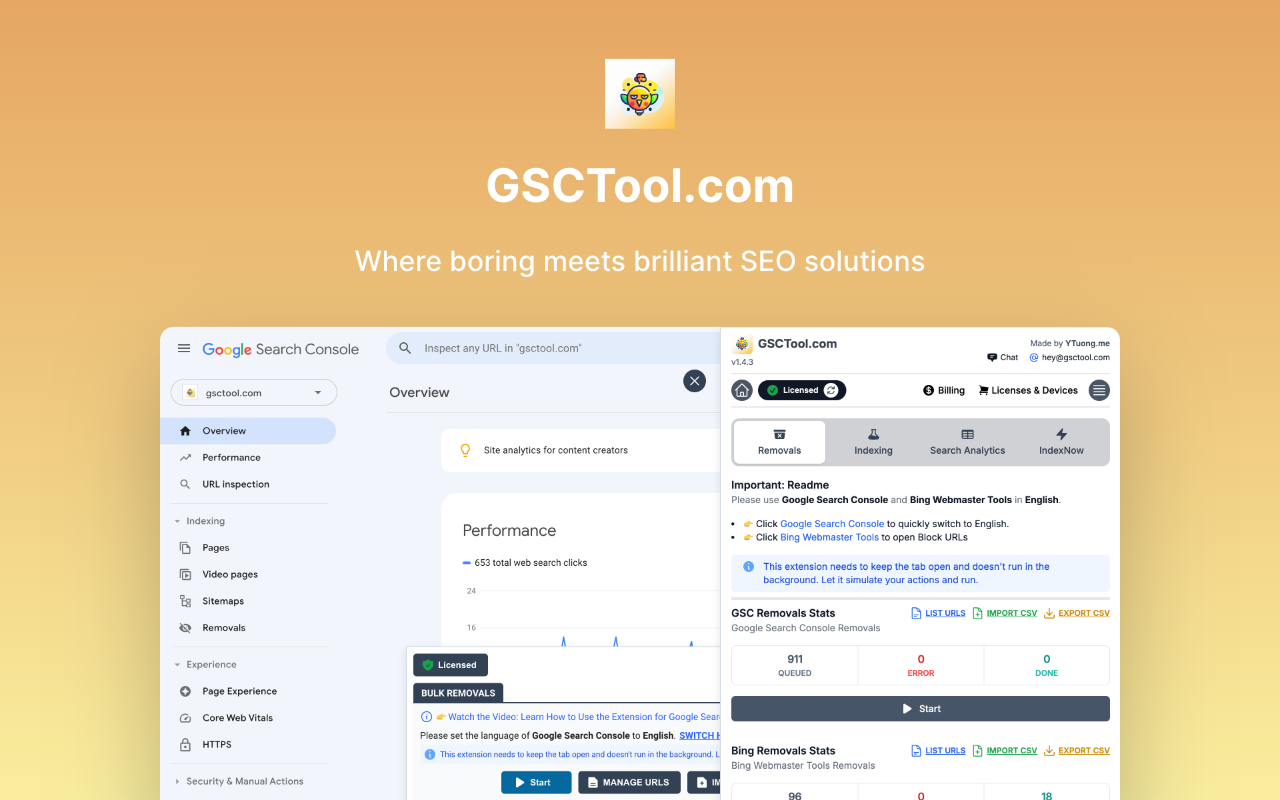Click the MANAGE URLS button

[x=629, y=782]
